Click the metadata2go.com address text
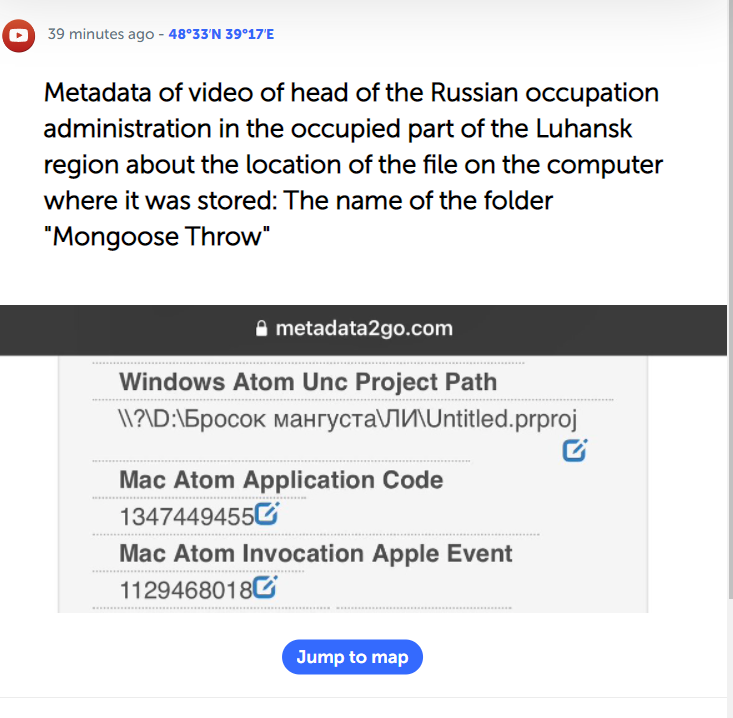Image resolution: width=733 pixels, height=718 pixels. coord(363,328)
